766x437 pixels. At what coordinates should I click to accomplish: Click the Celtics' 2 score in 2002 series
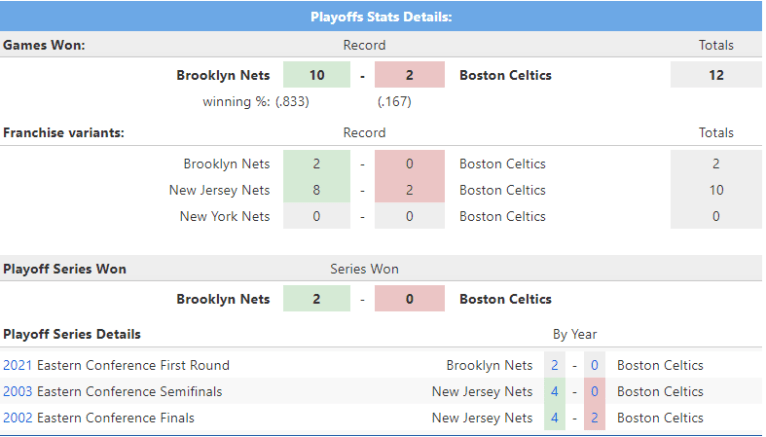[595, 417]
